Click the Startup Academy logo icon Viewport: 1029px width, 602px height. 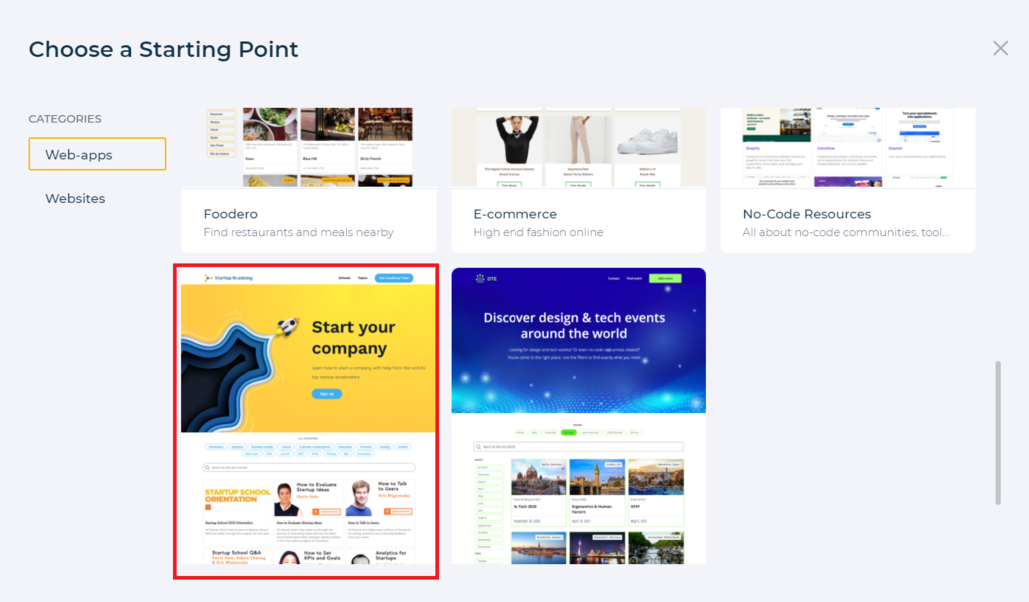point(208,278)
